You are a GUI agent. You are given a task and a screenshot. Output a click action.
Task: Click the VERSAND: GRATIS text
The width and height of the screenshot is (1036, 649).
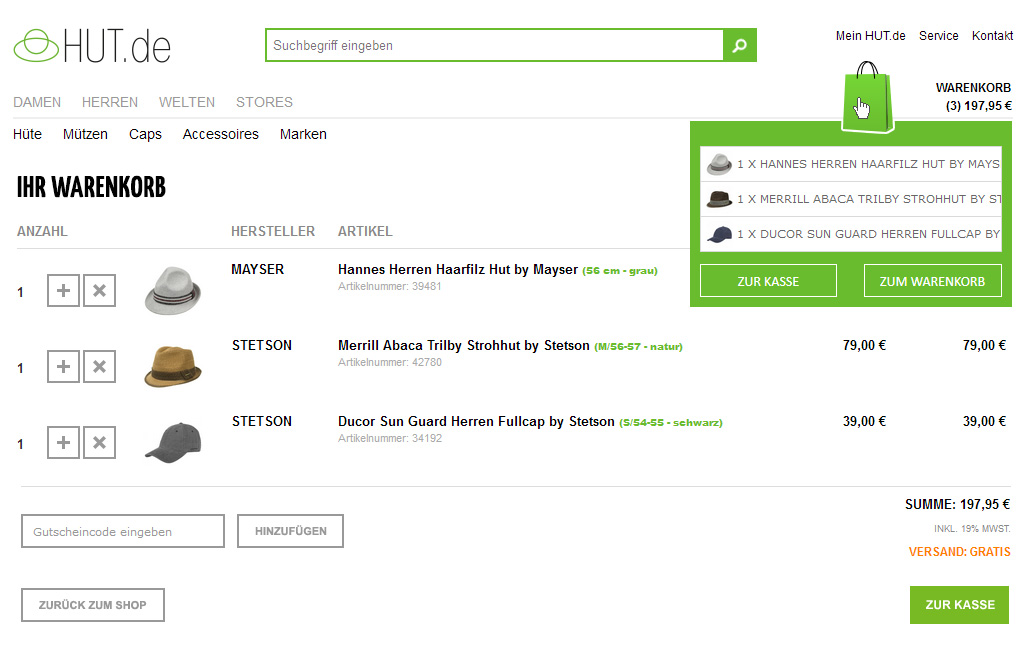[959, 552]
